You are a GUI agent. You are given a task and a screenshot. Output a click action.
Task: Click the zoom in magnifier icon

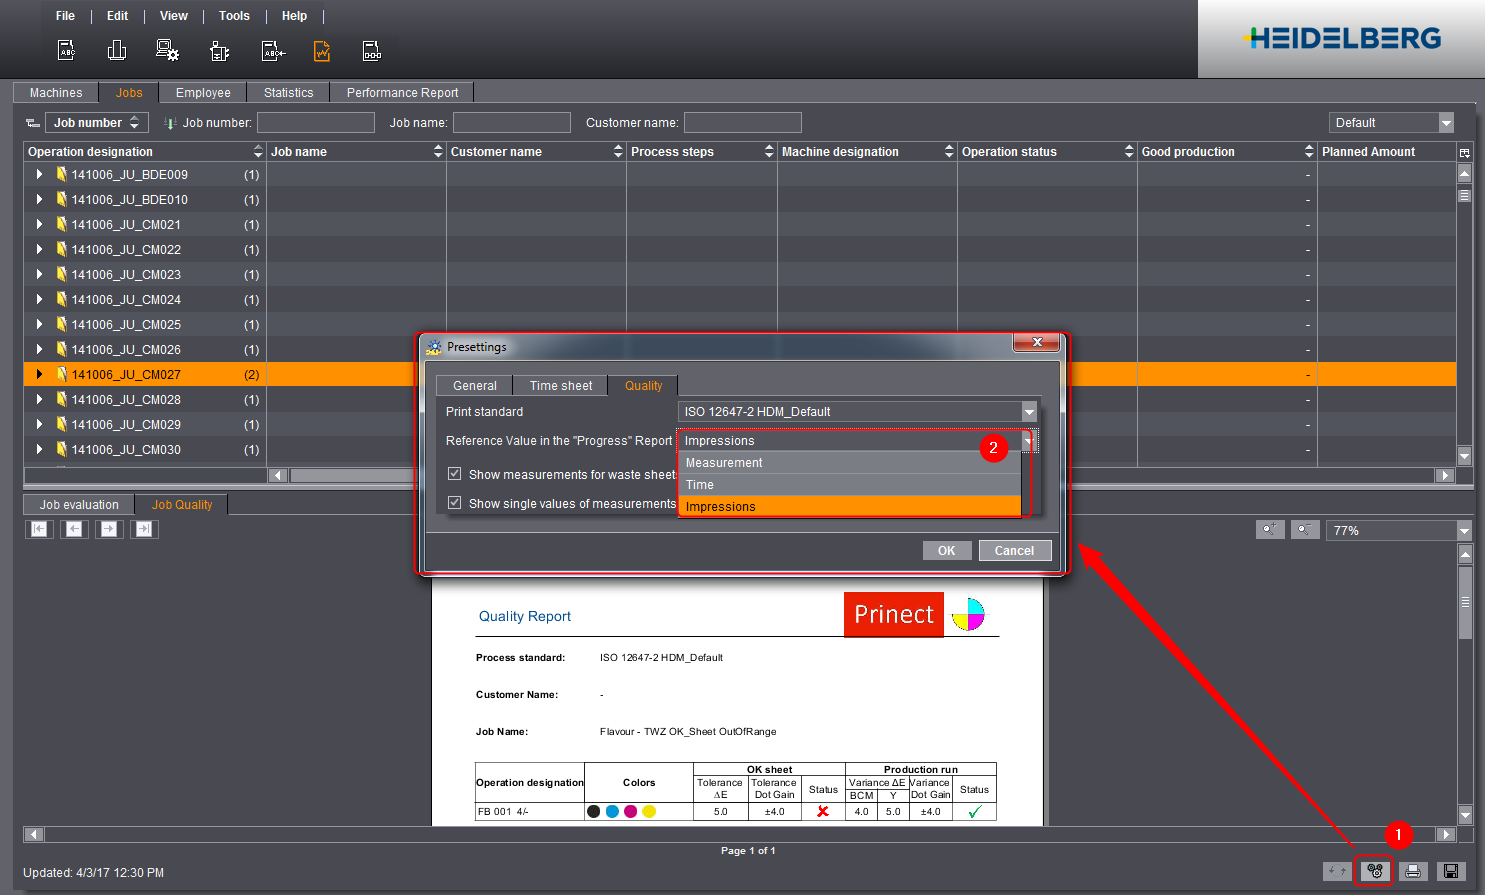(1269, 530)
